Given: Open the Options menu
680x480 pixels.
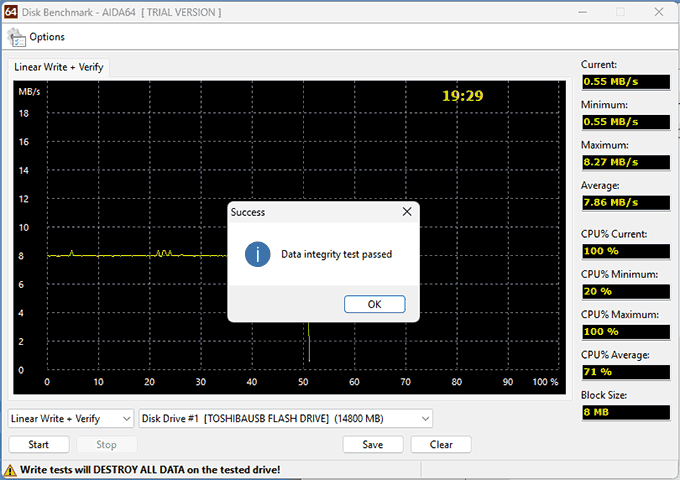Looking at the screenshot, I should click(46, 37).
